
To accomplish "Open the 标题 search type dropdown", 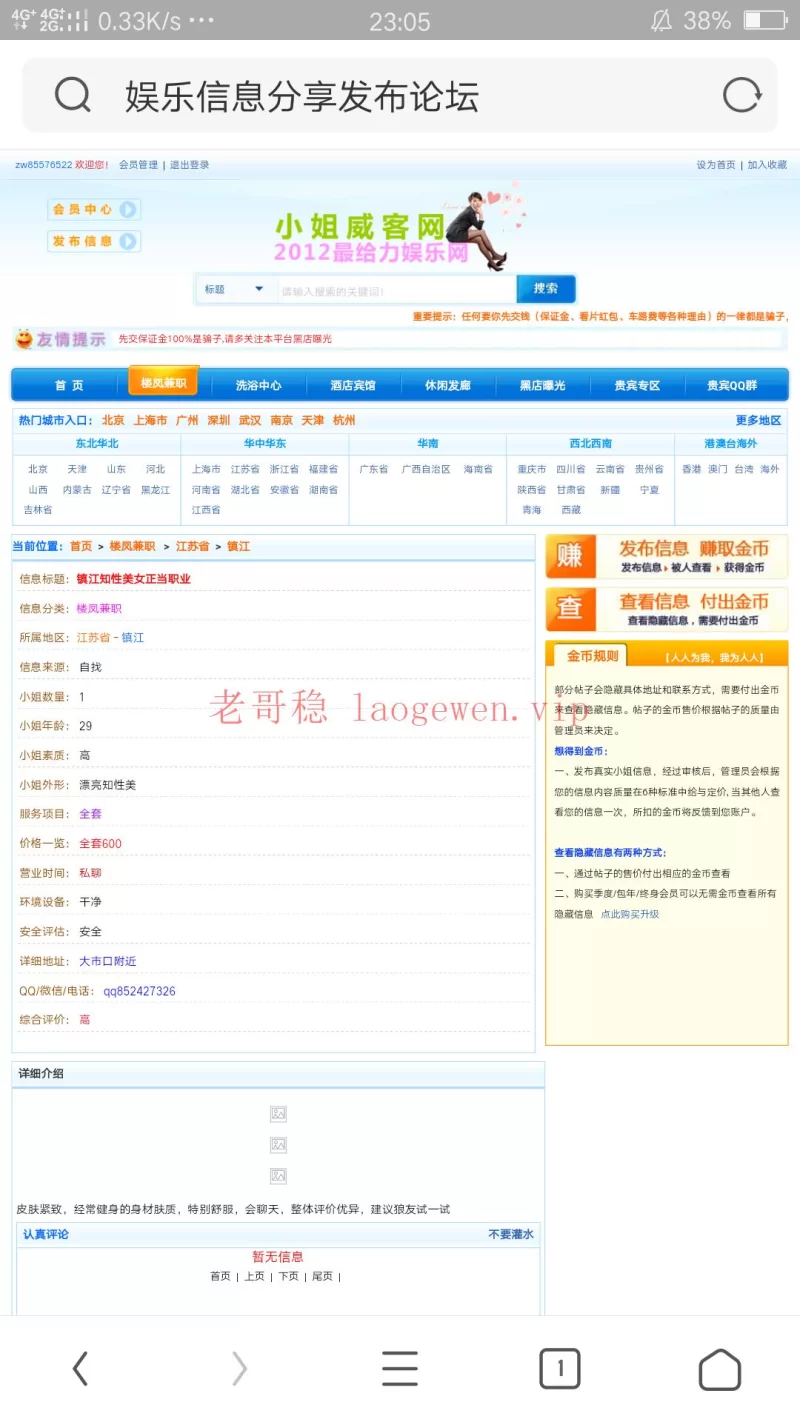I will pyautogui.click(x=234, y=289).
